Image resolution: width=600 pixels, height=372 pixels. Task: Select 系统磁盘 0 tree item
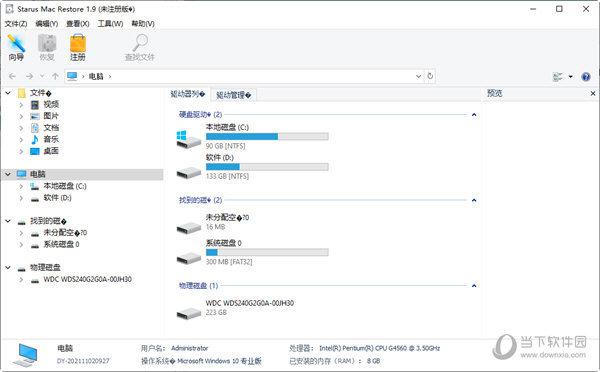(x=61, y=244)
